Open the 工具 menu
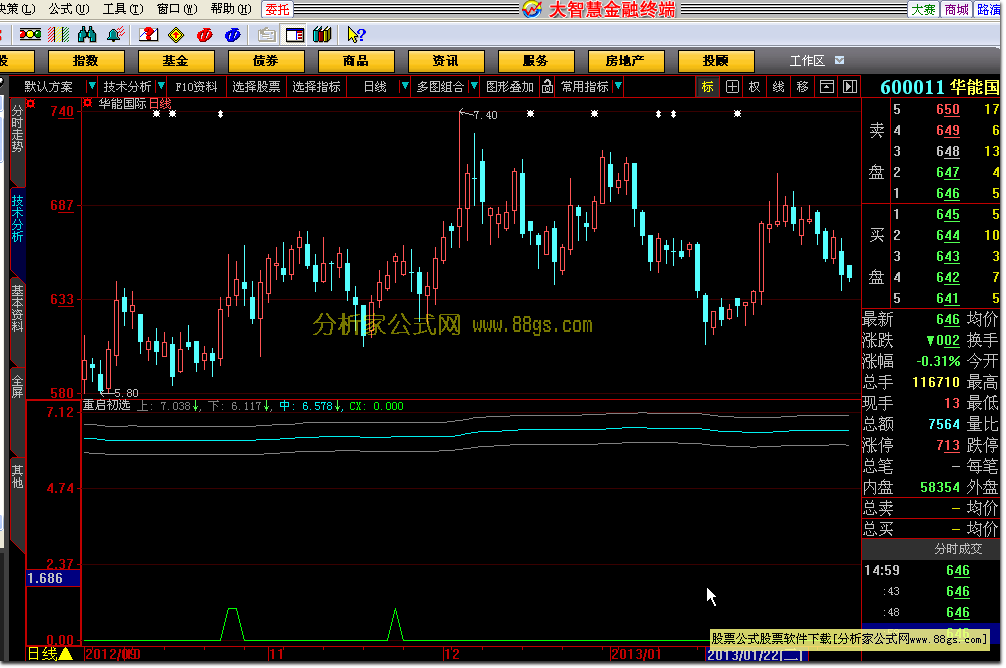This screenshot has width=1006, height=668. (x=123, y=9)
